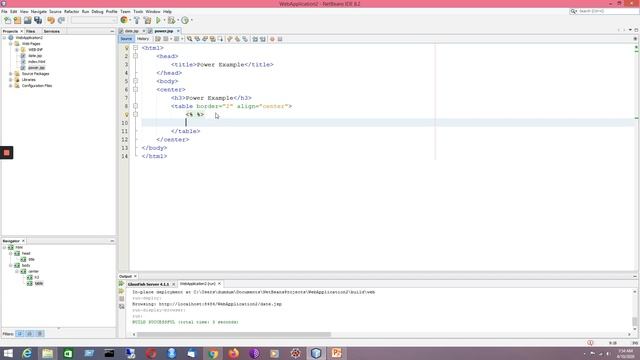Click the New File toolbar icon
Image resolution: width=640 pixels, height=360 pixels.
7,20
